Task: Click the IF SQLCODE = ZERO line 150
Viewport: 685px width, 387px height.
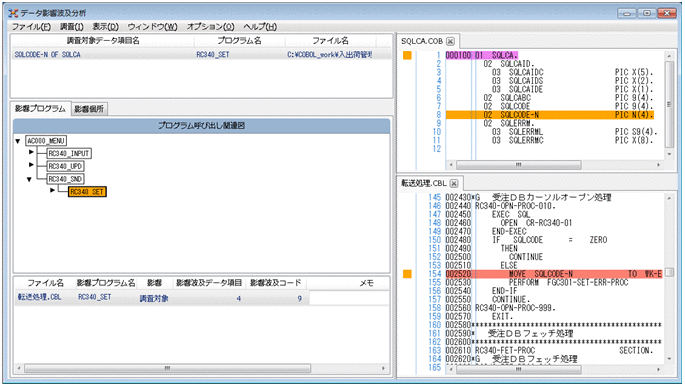Action: pyautogui.click(x=549, y=240)
